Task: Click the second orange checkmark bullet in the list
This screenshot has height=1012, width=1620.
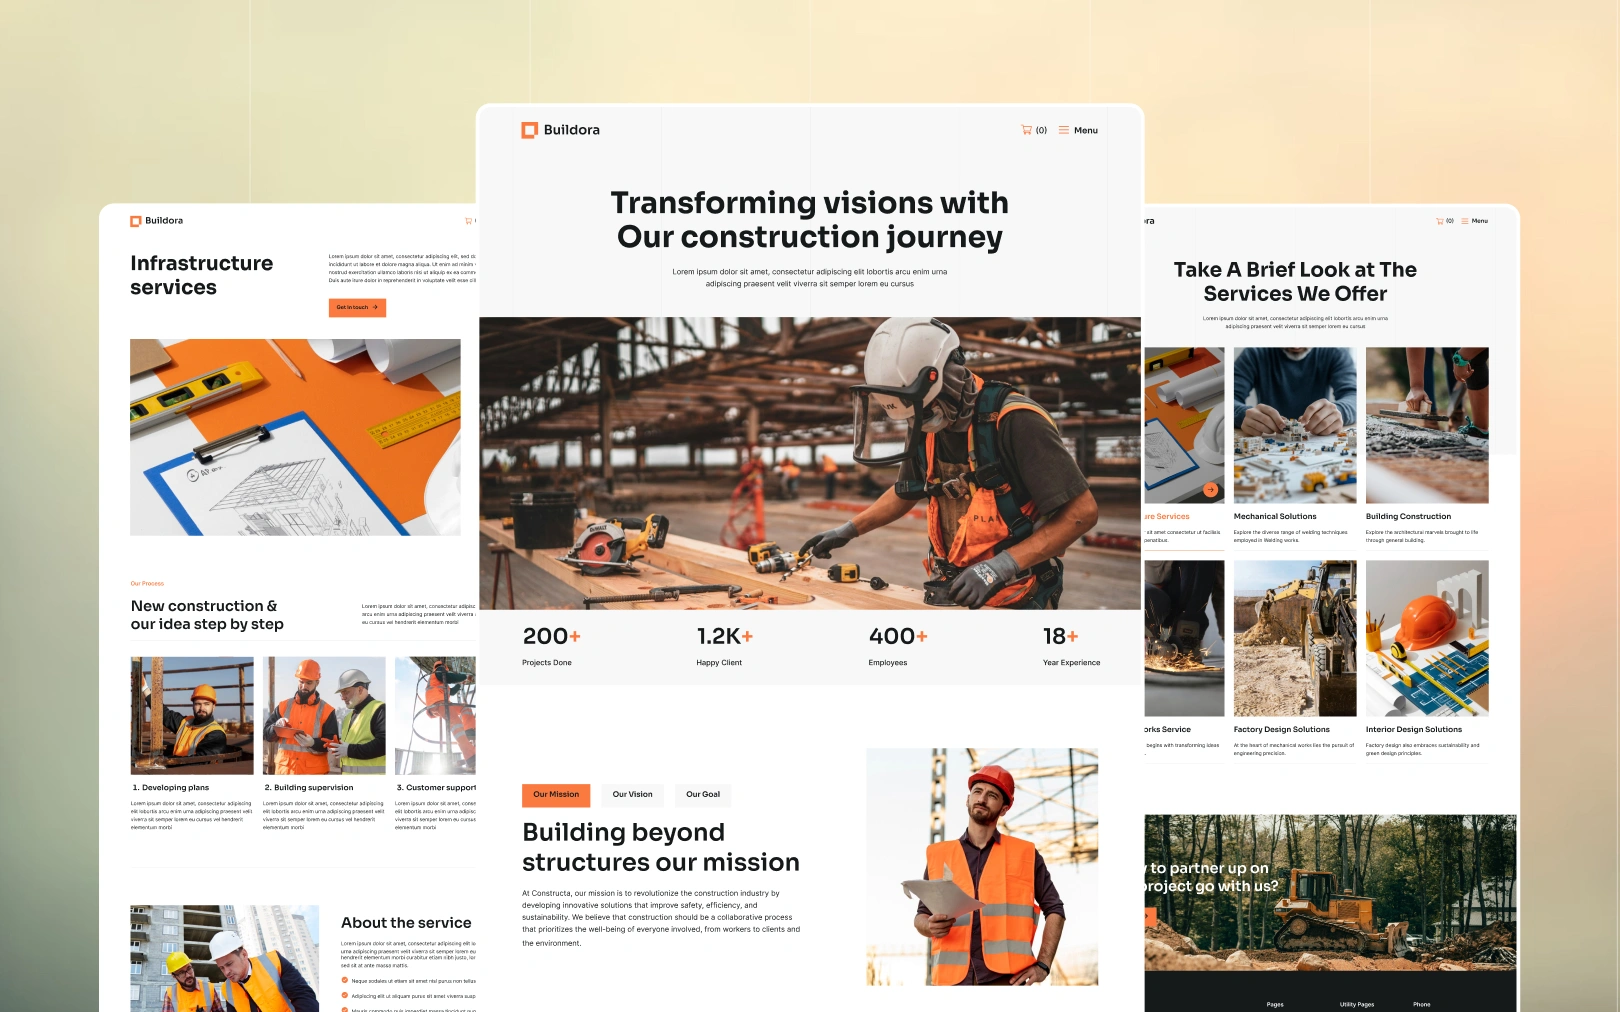Action: [x=345, y=995]
